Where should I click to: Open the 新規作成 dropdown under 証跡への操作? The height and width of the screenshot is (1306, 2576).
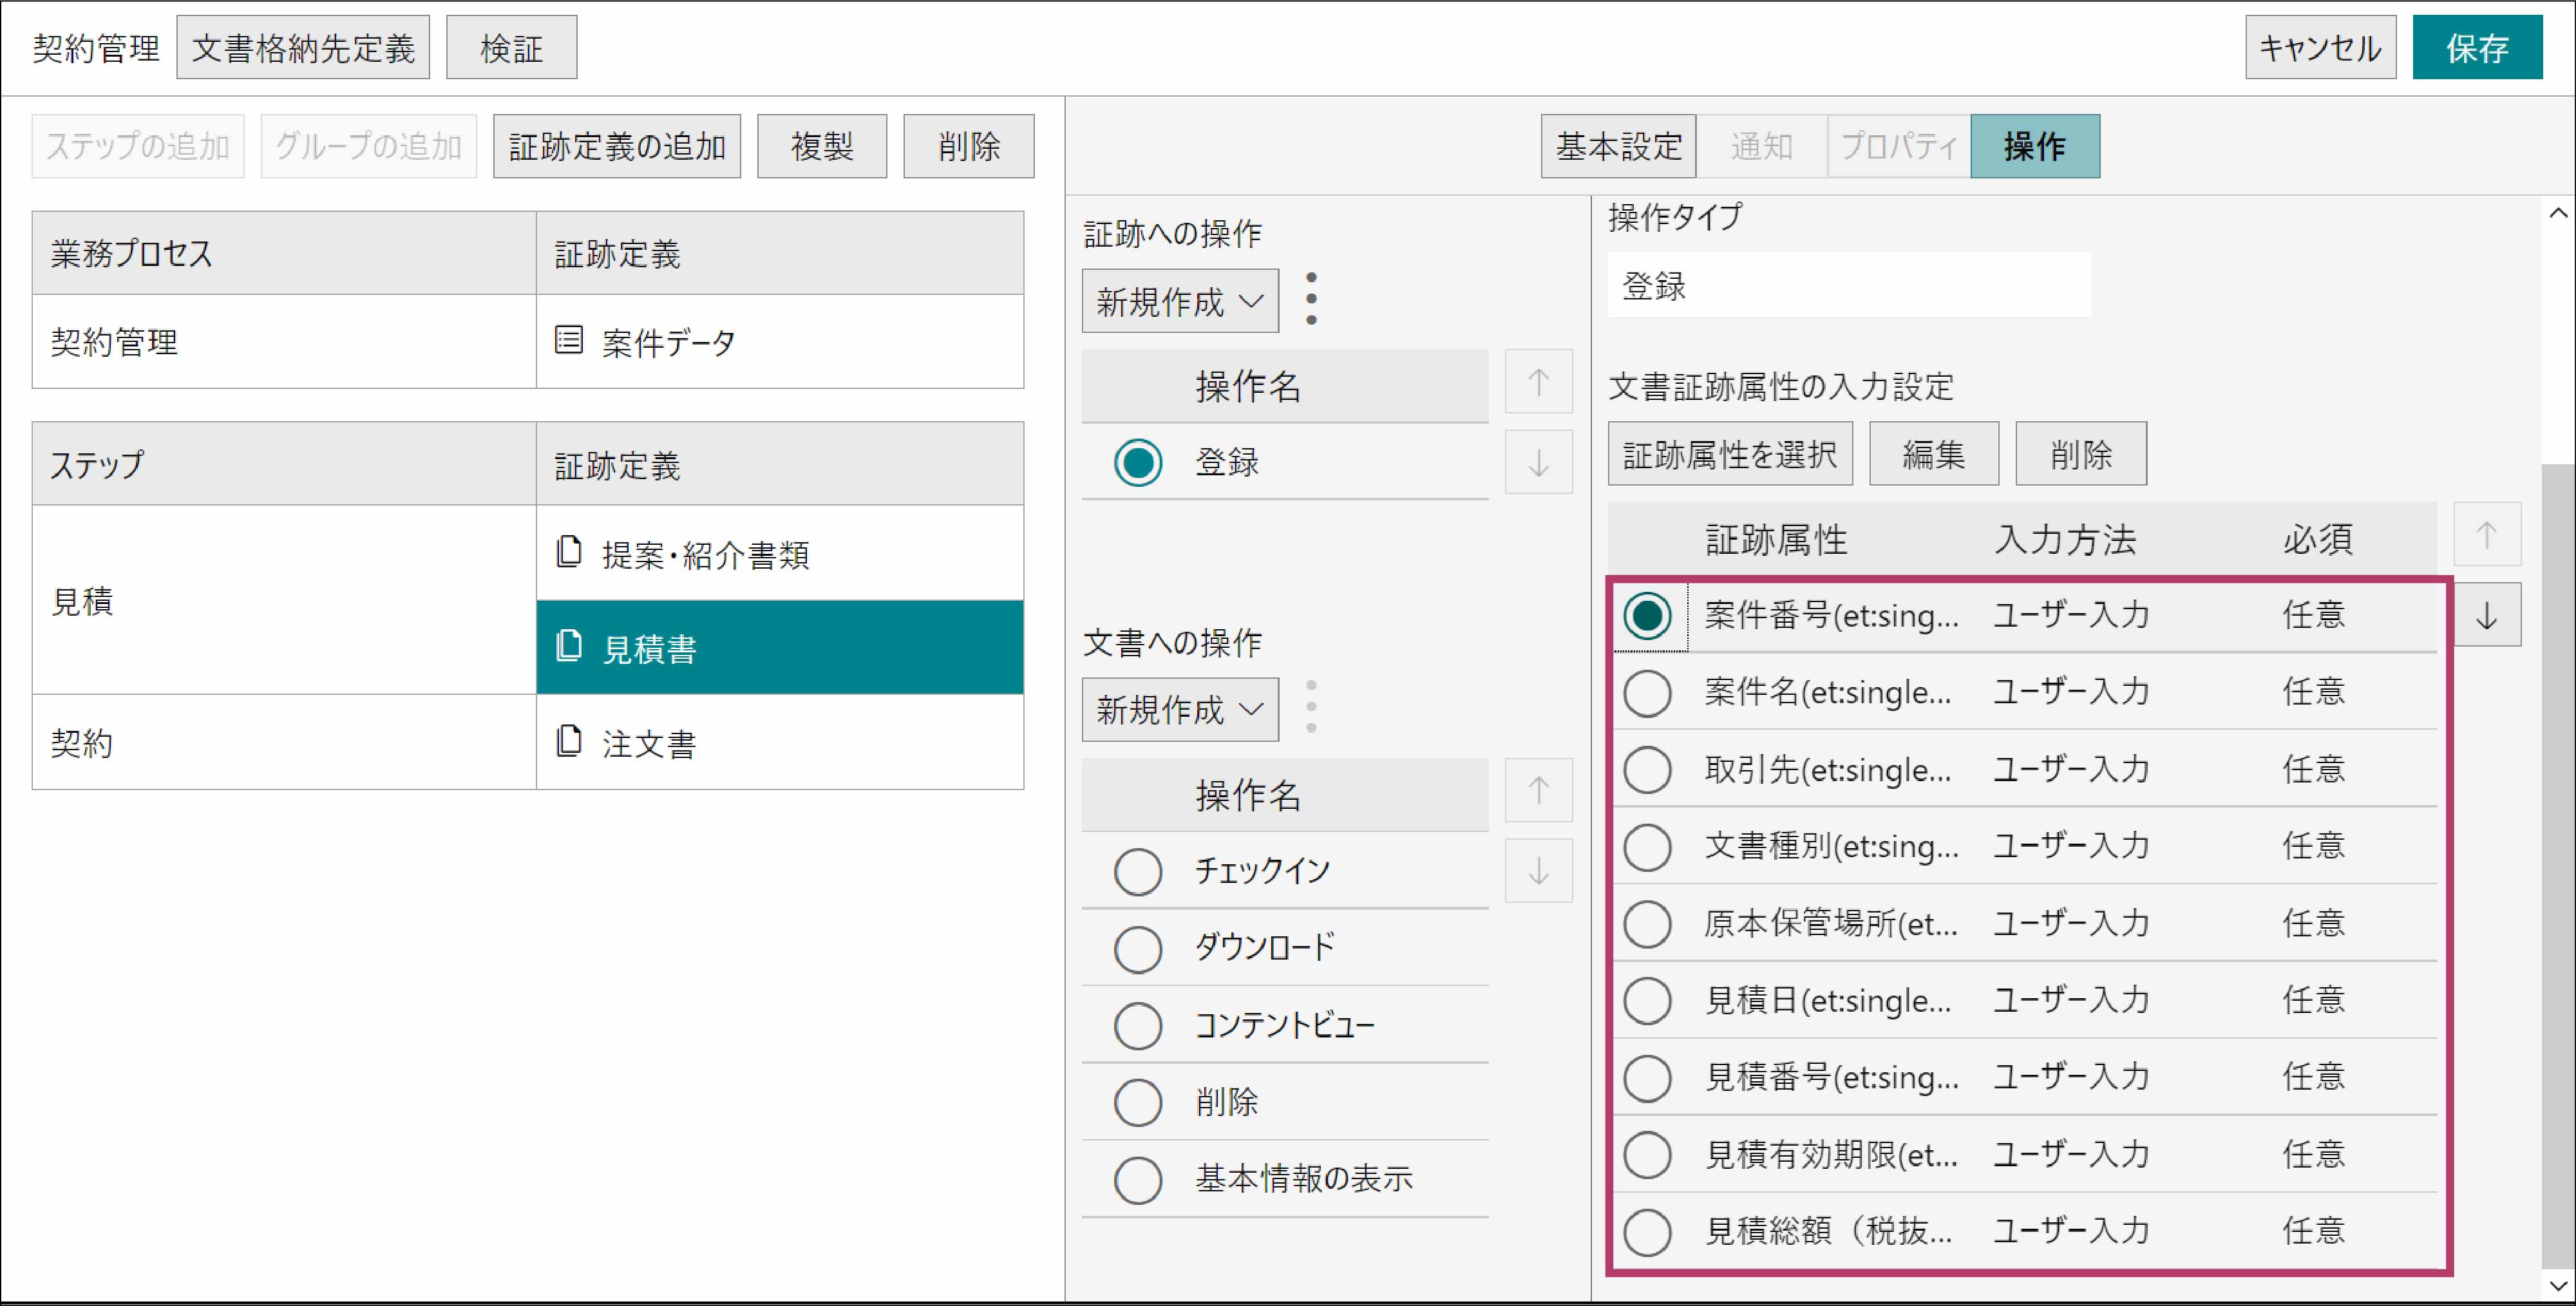tap(1180, 300)
